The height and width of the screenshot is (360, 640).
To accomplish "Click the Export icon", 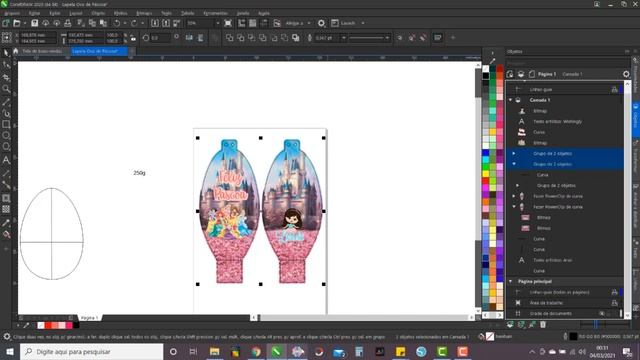I will 166,23.
